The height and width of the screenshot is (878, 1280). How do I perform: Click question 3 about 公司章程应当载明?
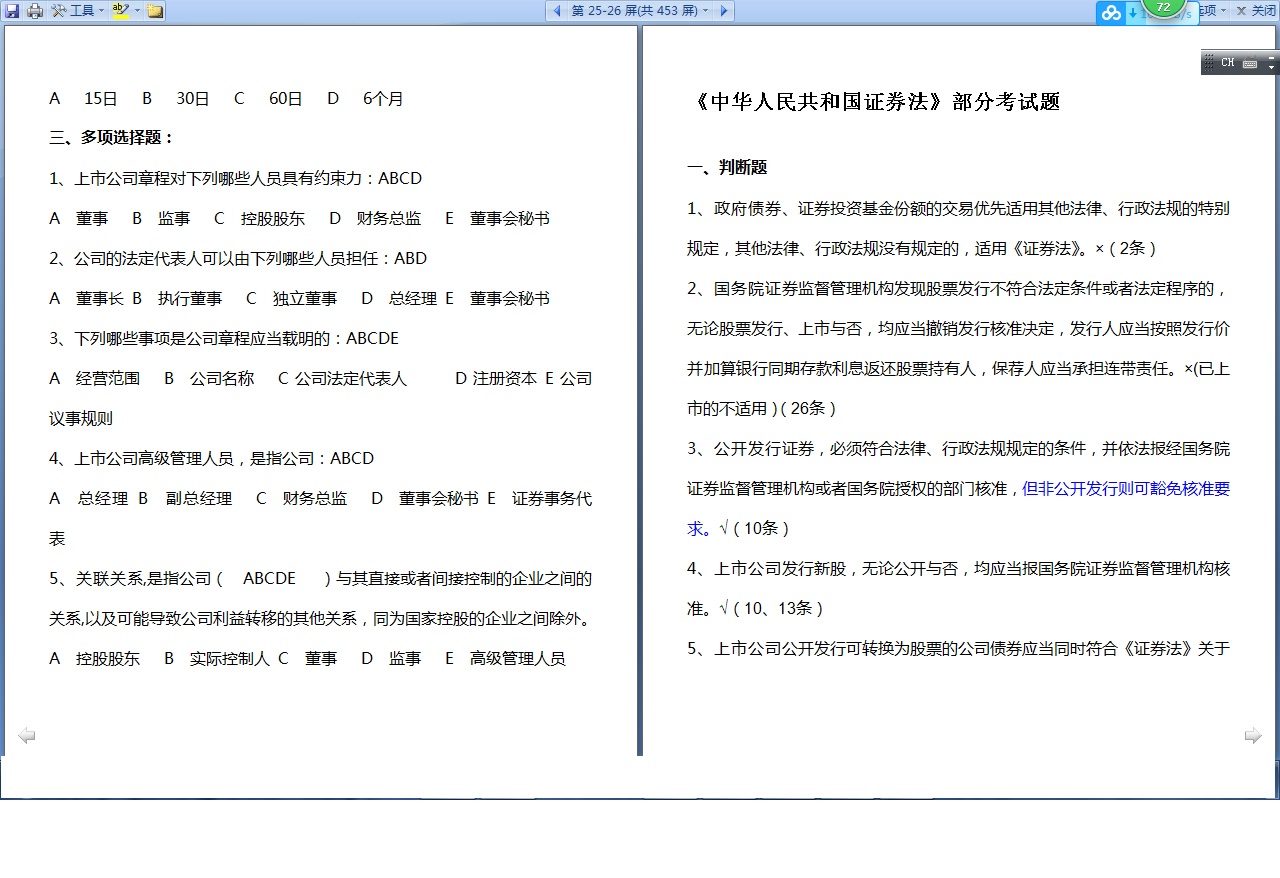tap(224, 338)
